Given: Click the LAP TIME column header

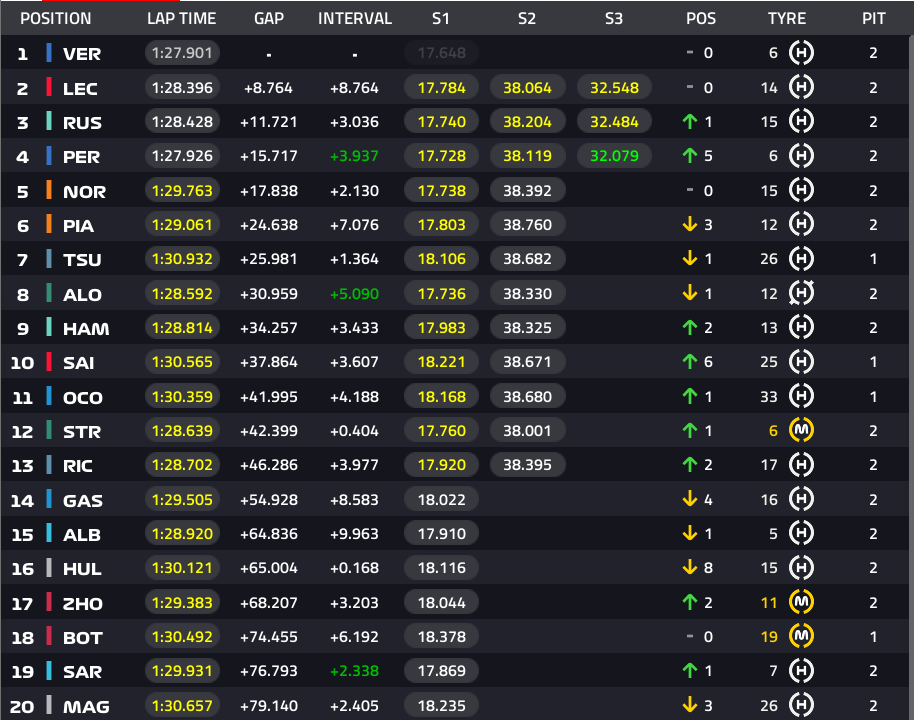Looking at the screenshot, I should coord(181,19).
